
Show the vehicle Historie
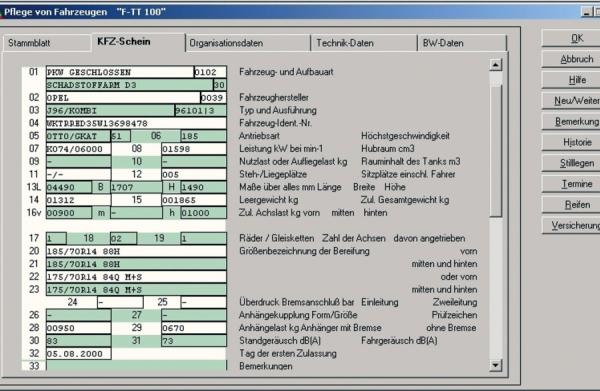pyautogui.click(x=571, y=142)
